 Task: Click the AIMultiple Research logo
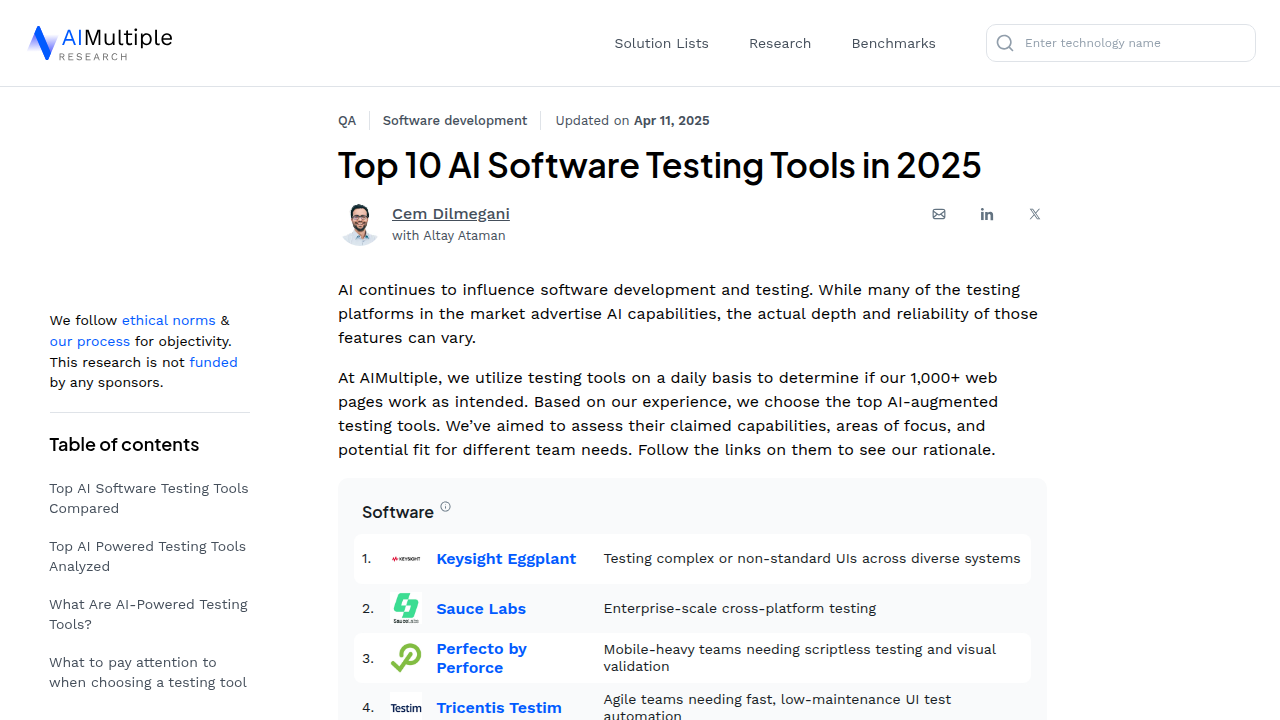click(100, 43)
